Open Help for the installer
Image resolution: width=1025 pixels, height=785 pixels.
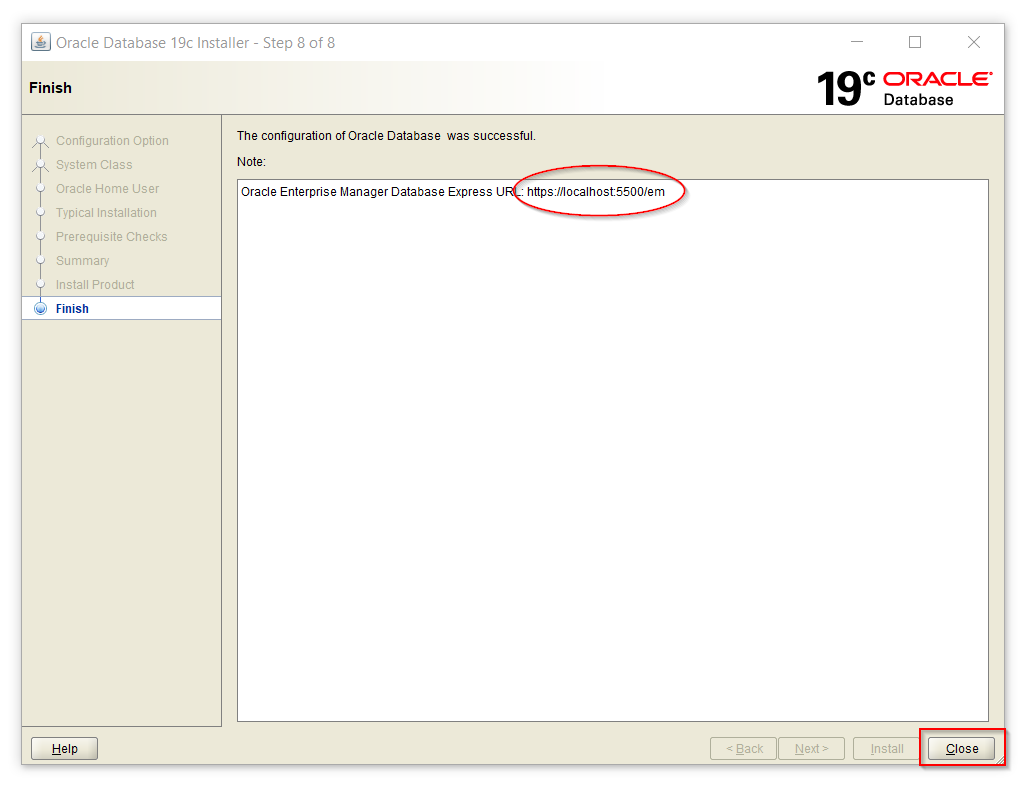(x=64, y=748)
